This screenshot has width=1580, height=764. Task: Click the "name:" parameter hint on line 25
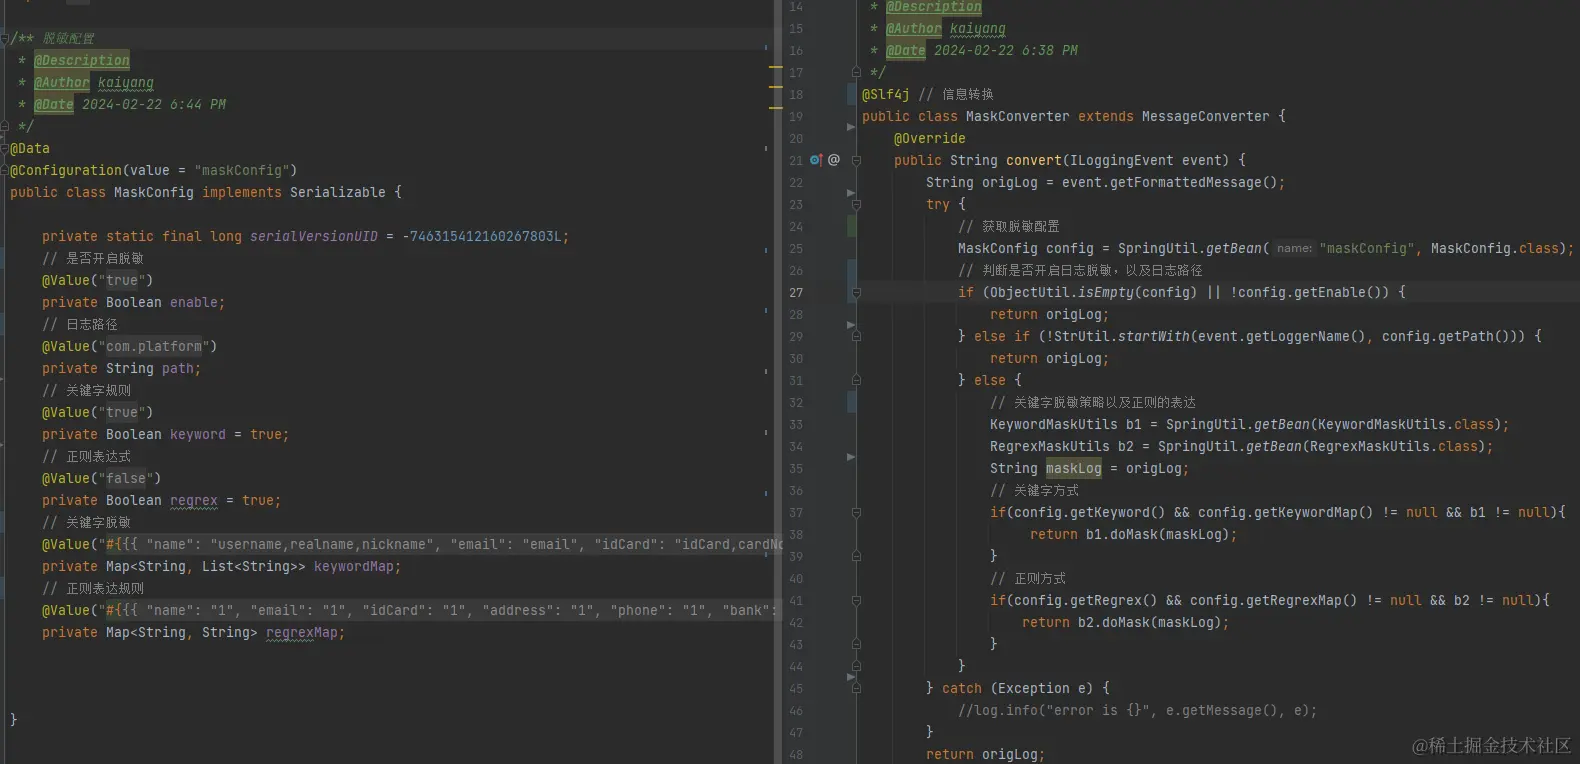click(x=1294, y=249)
